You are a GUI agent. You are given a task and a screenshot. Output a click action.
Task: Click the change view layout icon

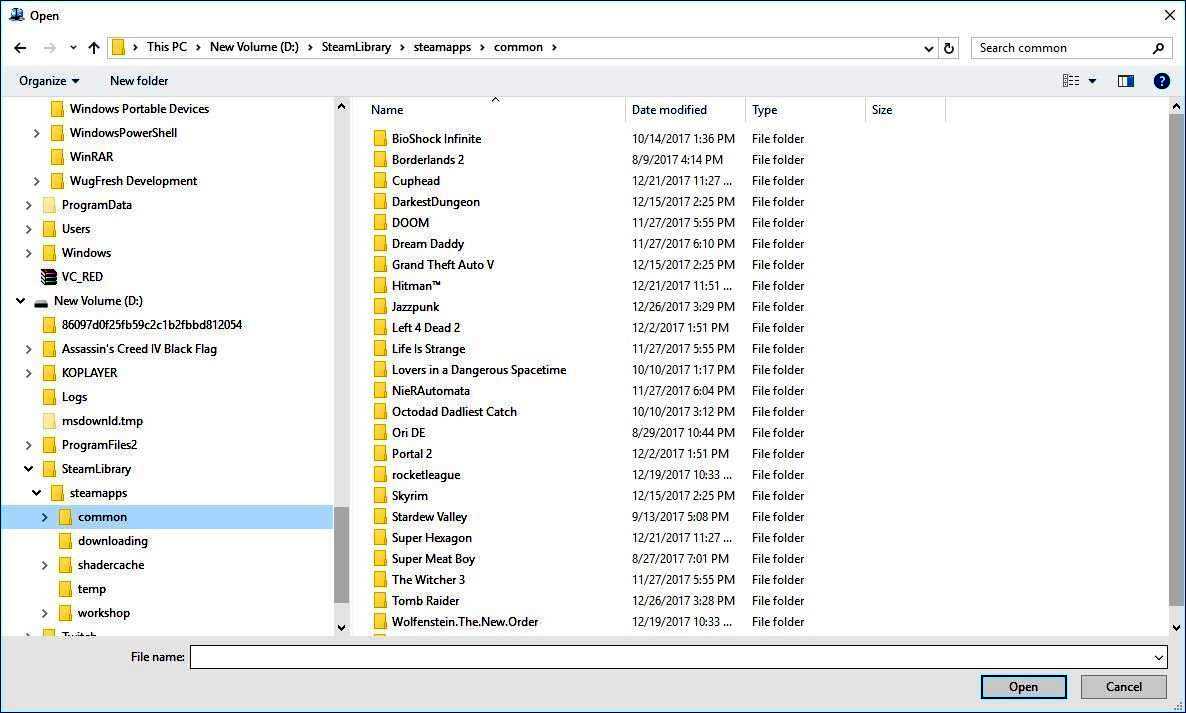(1071, 81)
